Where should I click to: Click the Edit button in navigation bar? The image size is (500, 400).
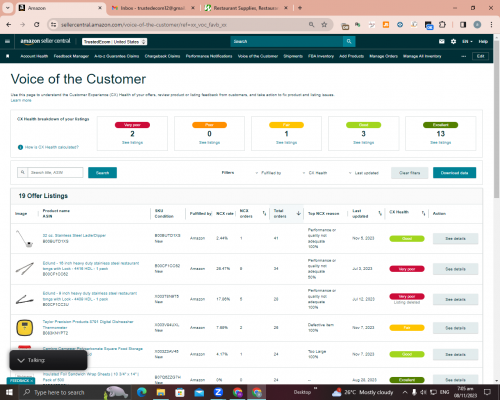[480, 56]
